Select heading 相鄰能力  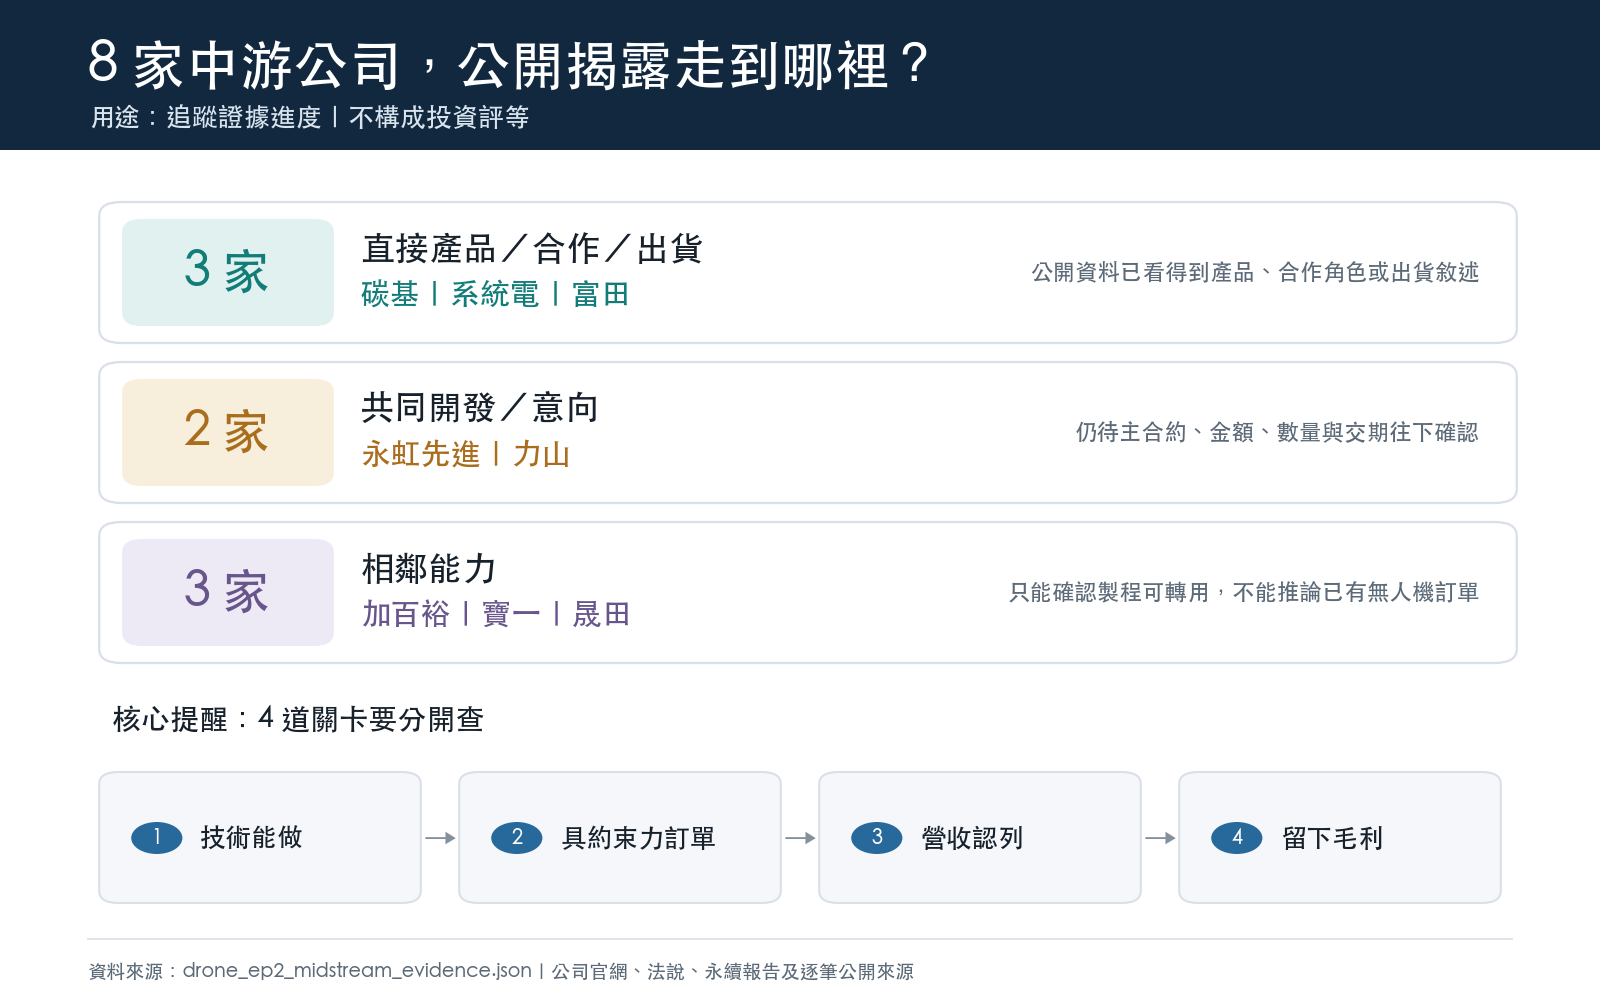point(429,568)
